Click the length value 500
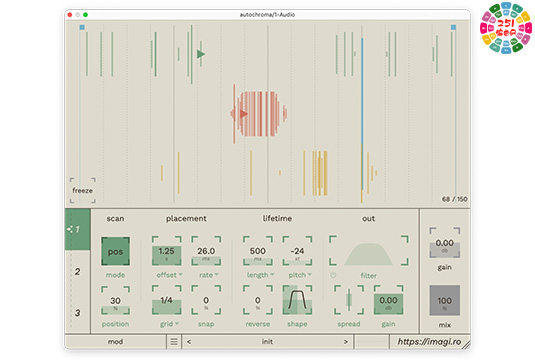This screenshot has width=535, height=363. 258,251
